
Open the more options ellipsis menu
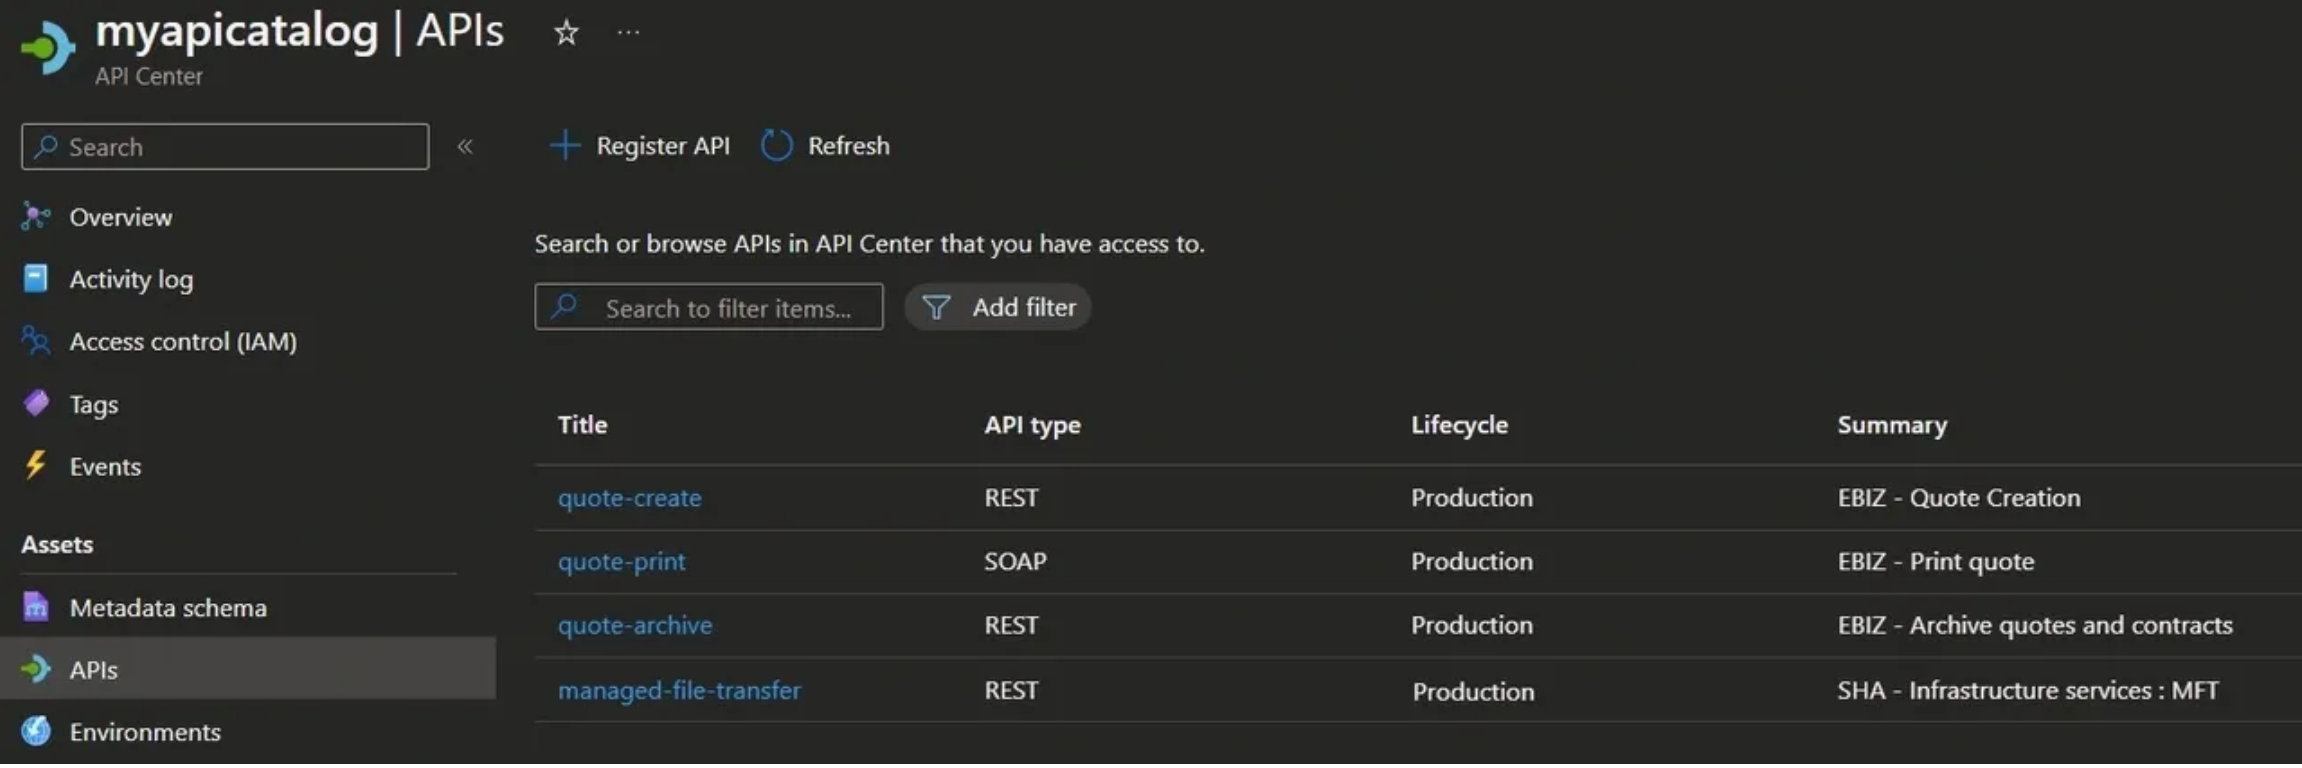628,33
